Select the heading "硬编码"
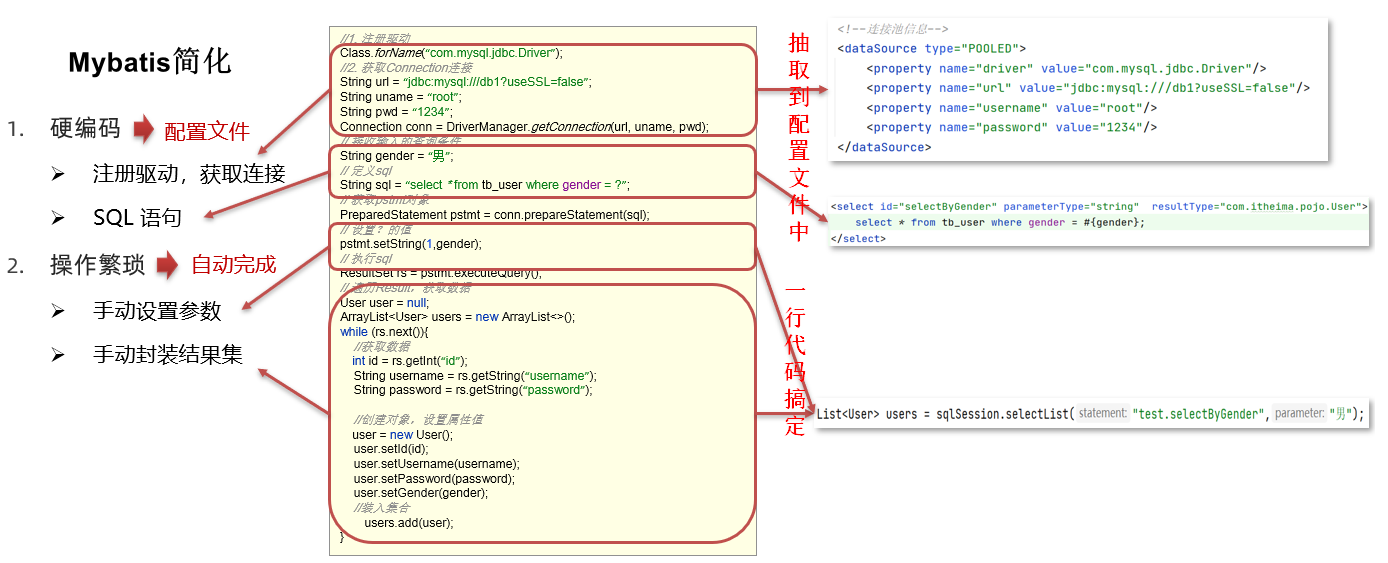The image size is (1388, 563). pos(85,129)
